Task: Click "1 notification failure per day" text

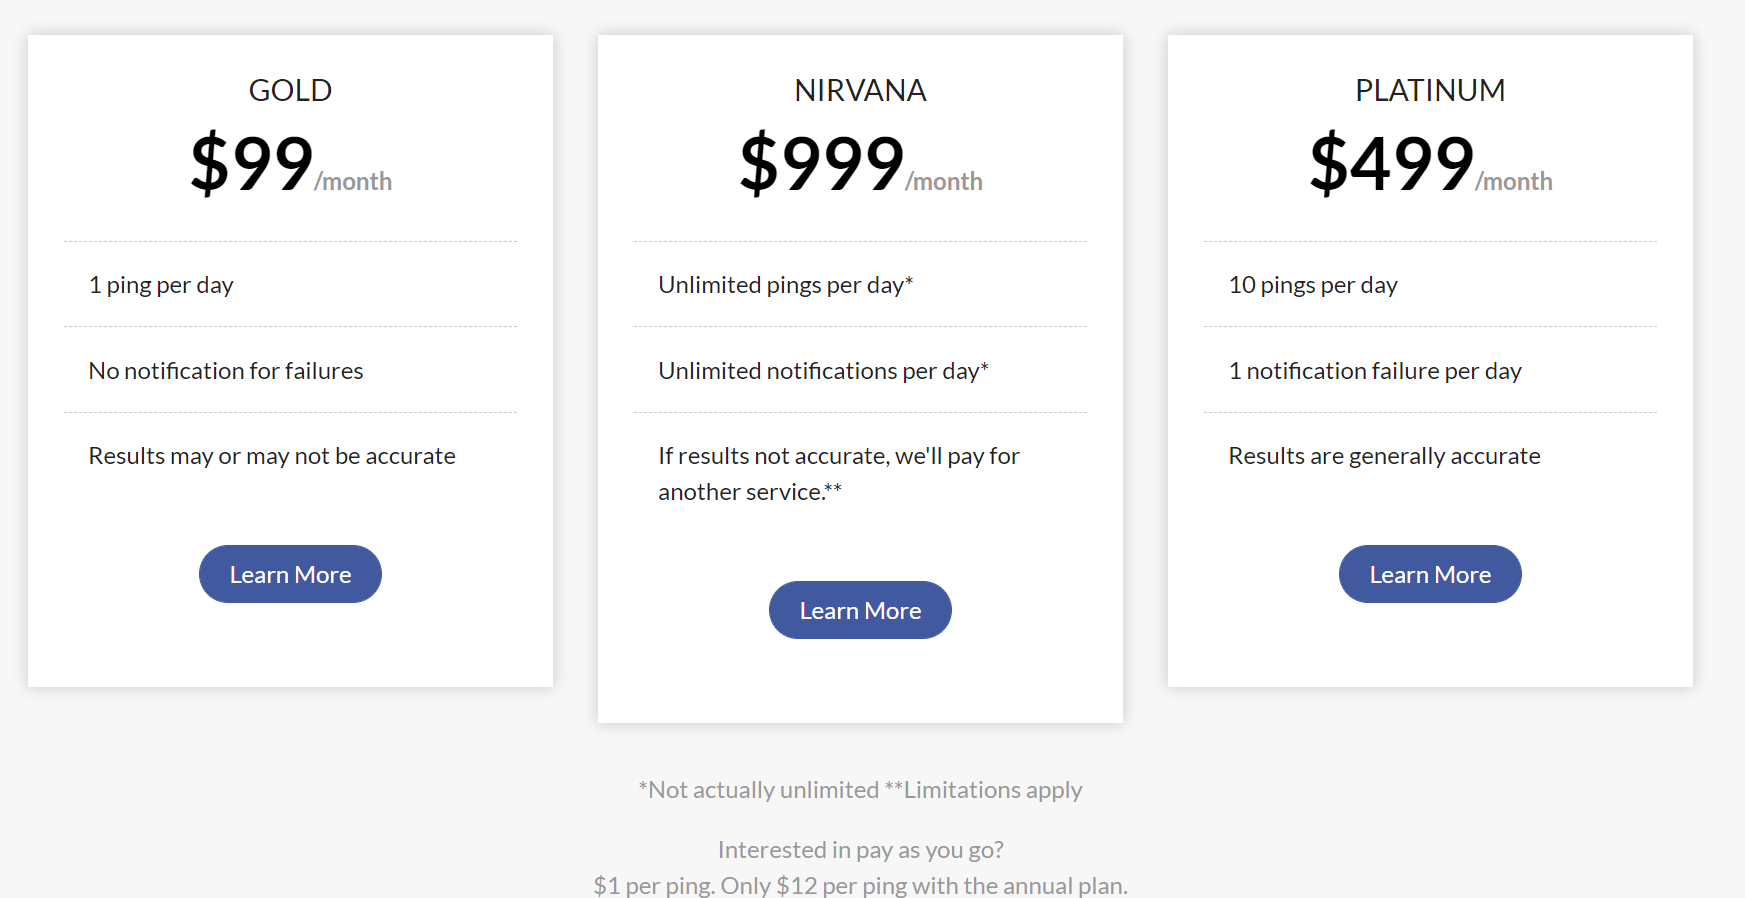Action: point(1375,371)
